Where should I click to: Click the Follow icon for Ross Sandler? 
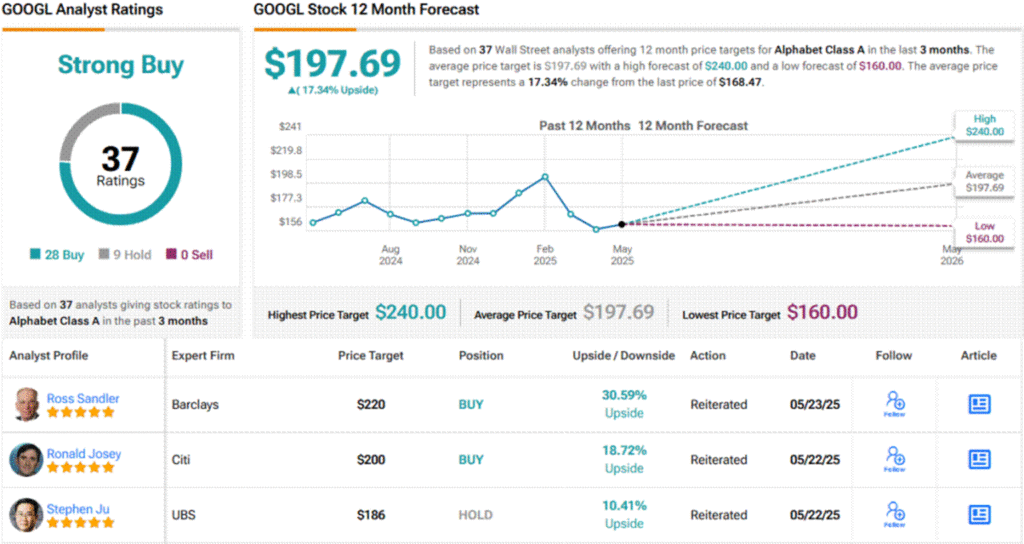click(x=895, y=403)
